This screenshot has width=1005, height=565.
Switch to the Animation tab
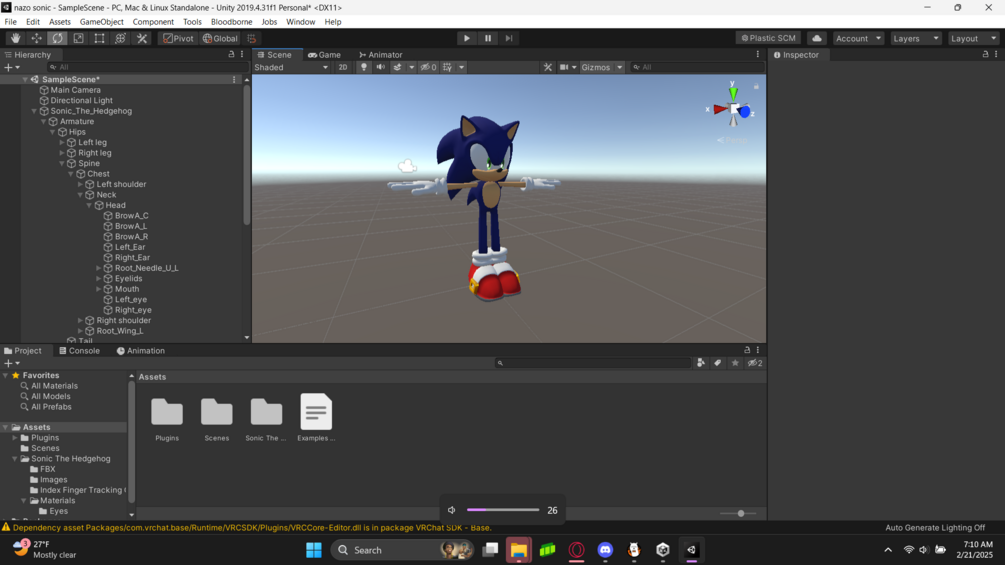(140, 351)
